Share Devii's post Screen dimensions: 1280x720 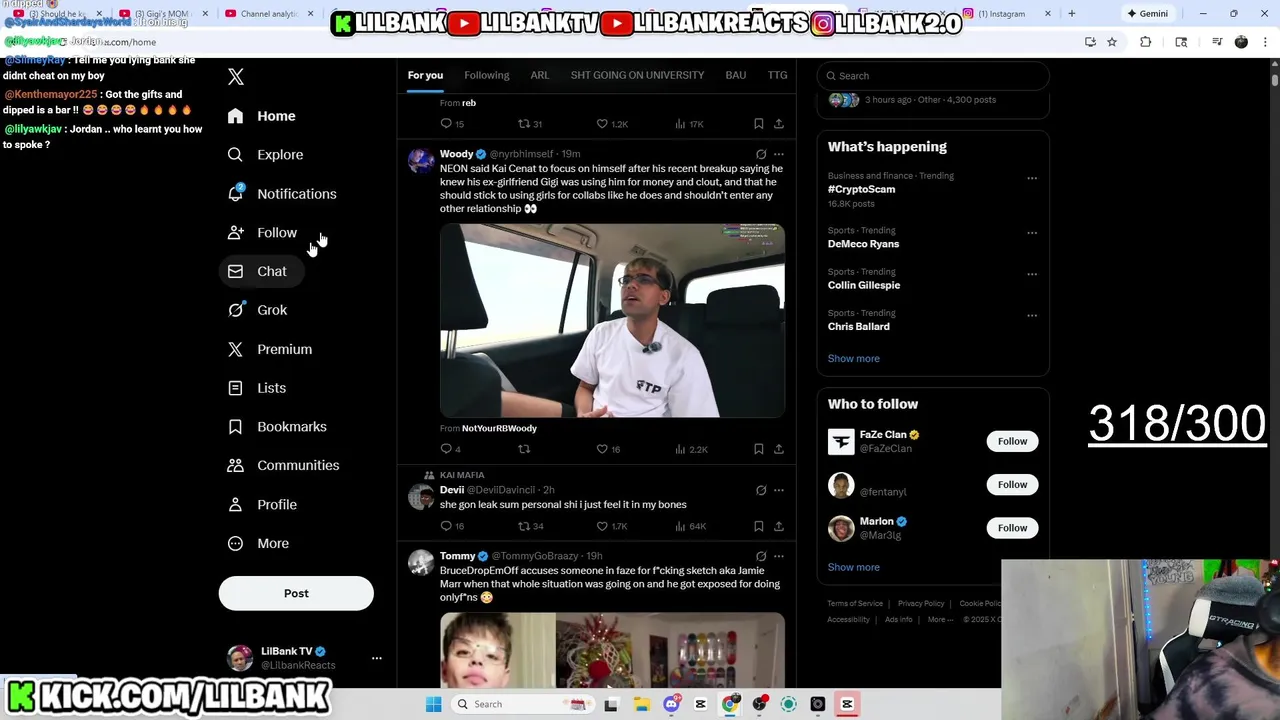tap(779, 526)
